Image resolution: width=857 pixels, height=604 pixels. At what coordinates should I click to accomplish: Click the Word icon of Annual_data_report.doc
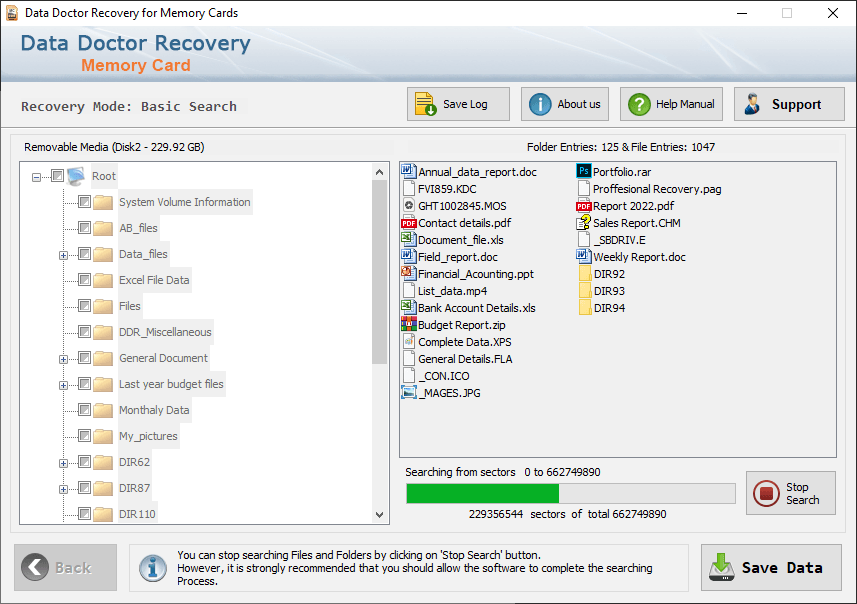click(x=409, y=172)
